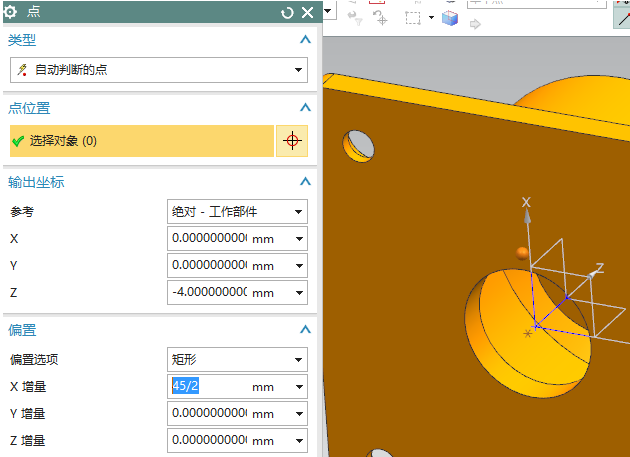Click the 选择对象 (0) selection field
This screenshot has width=630, height=457.
click(x=140, y=141)
